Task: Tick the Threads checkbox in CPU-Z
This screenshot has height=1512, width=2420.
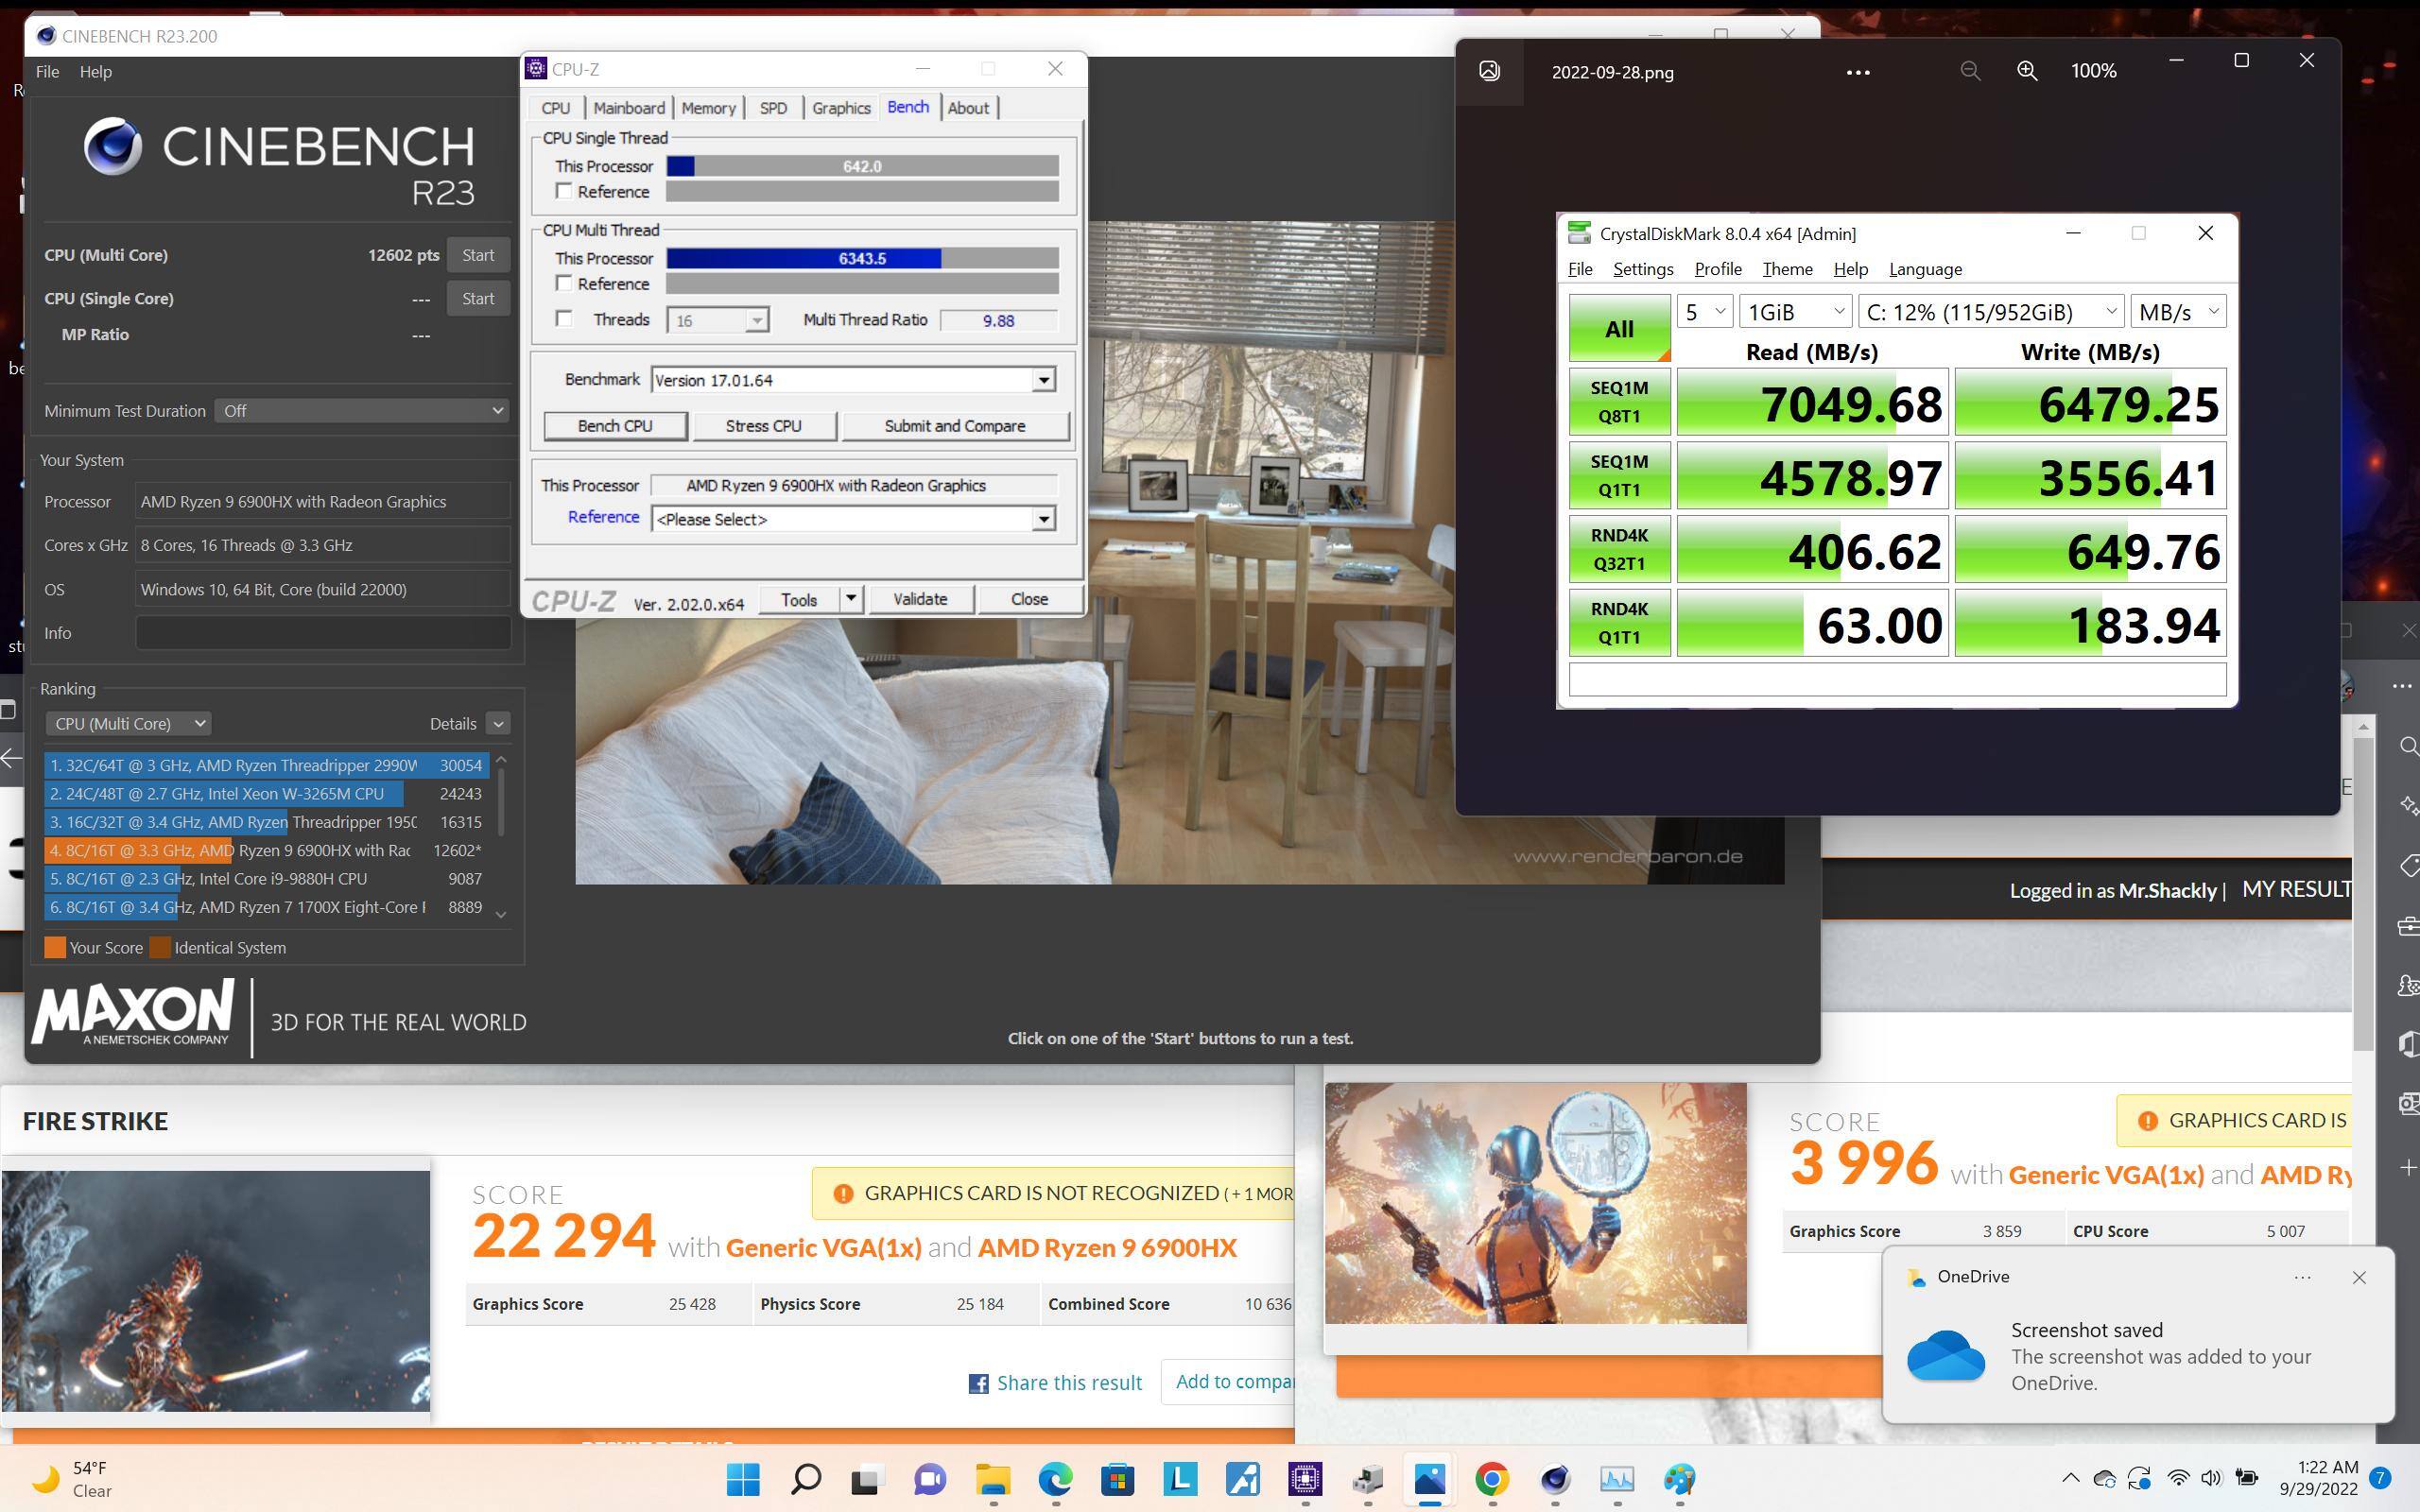Action: tap(564, 319)
